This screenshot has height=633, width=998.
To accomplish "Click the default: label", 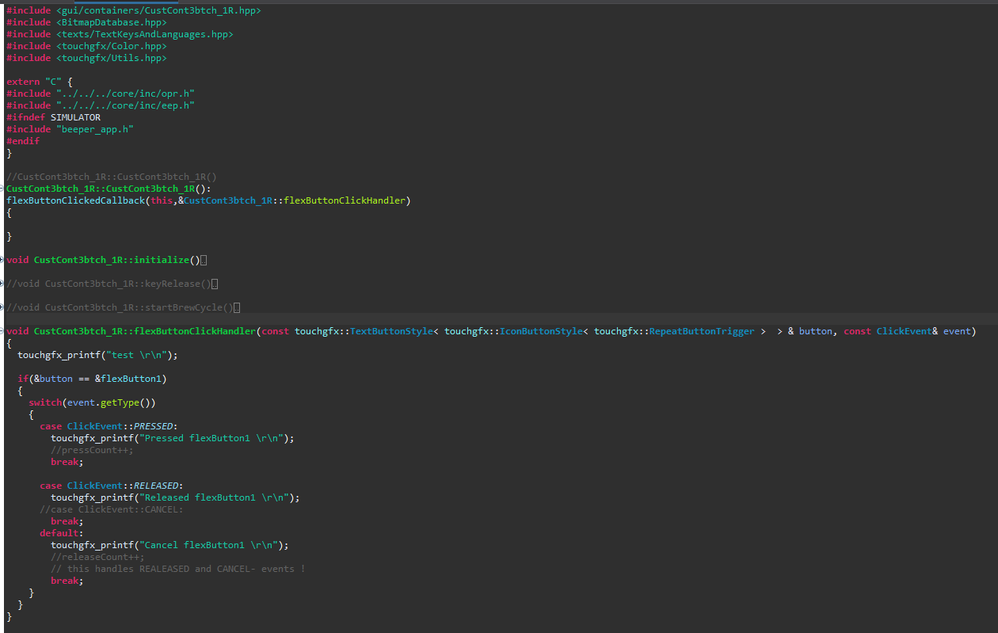I will pos(62,533).
